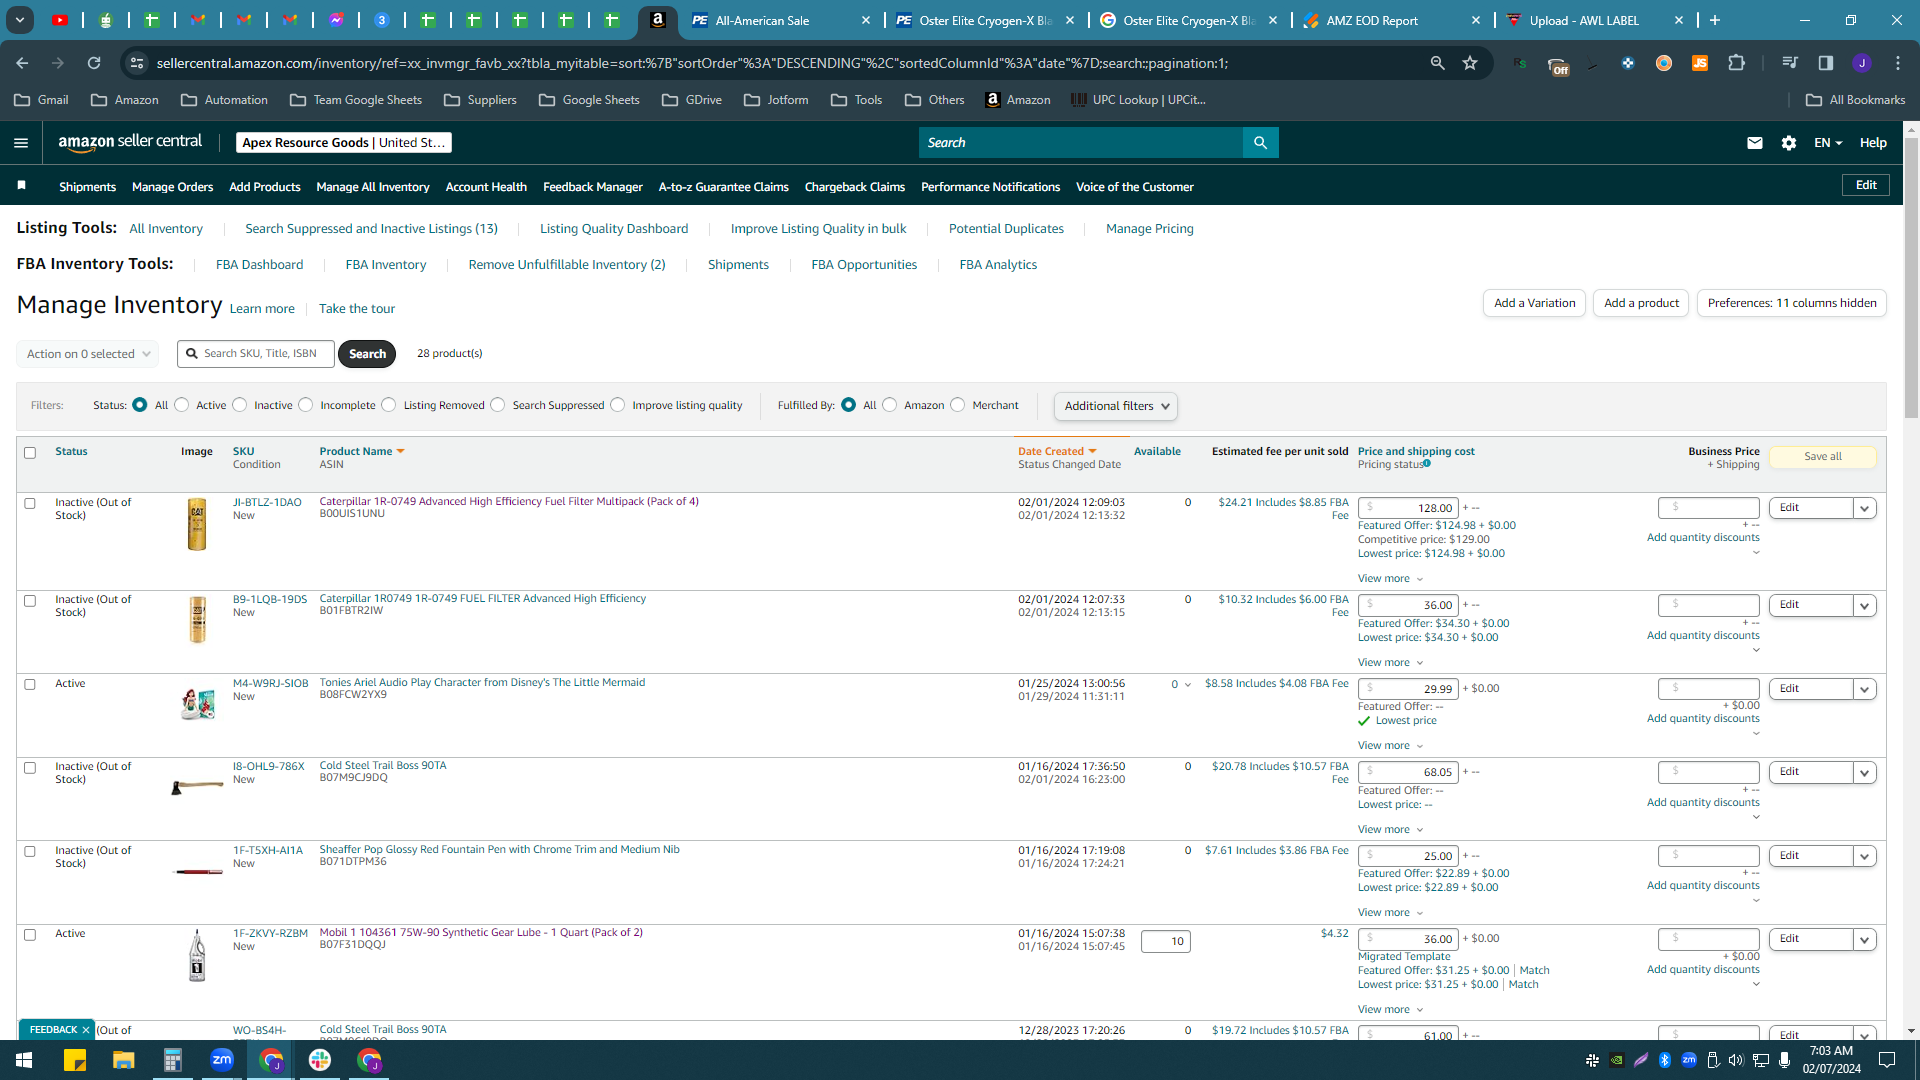
Task: Expand View more for Sheaffer Pop pen row
Action: pyautogui.click(x=1390, y=912)
